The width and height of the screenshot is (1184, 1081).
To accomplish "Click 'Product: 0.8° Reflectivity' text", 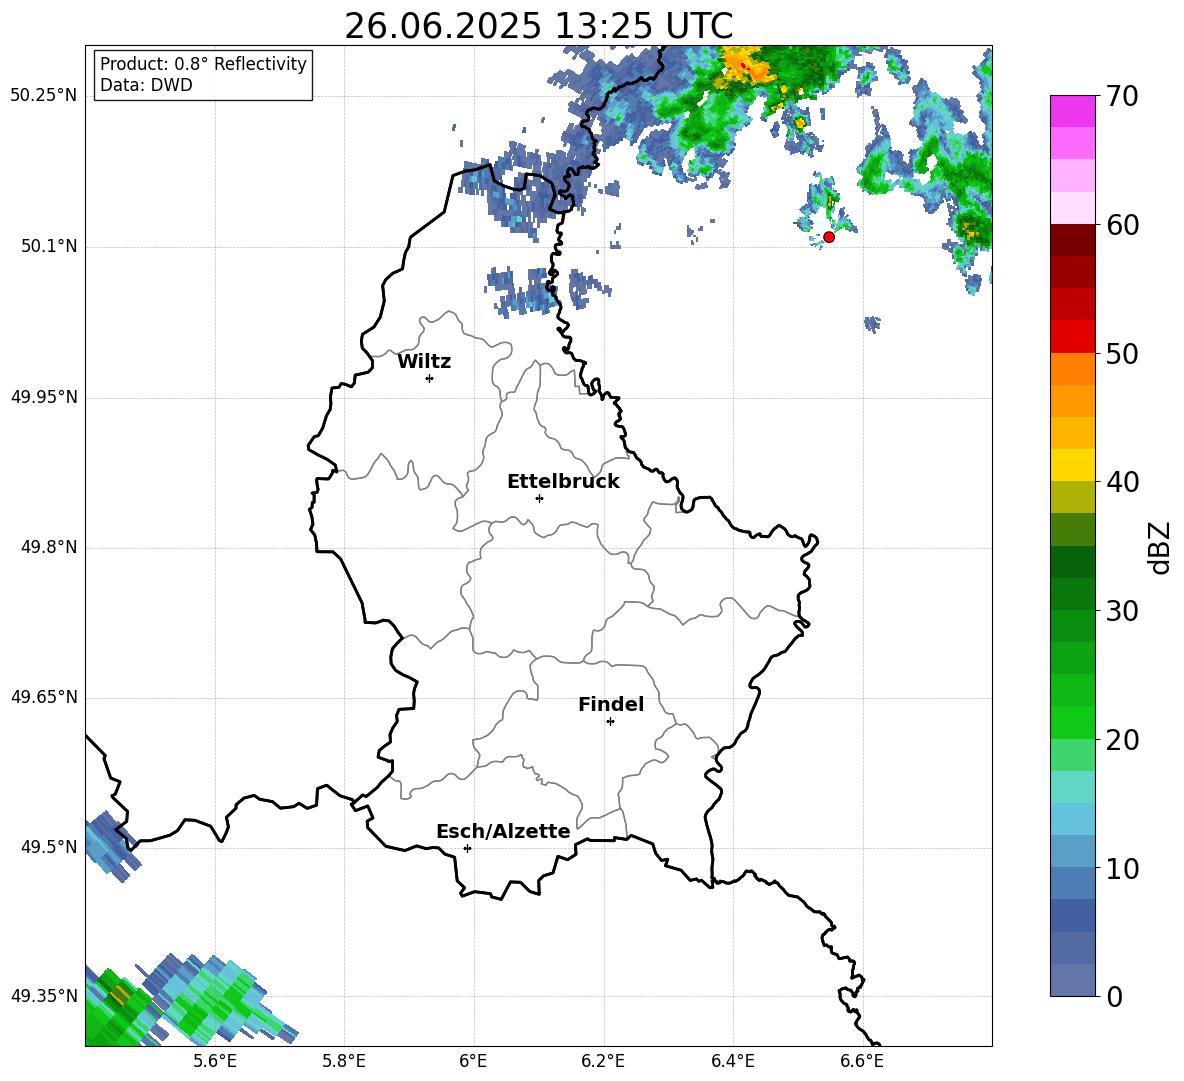I will pyautogui.click(x=203, y=64).
